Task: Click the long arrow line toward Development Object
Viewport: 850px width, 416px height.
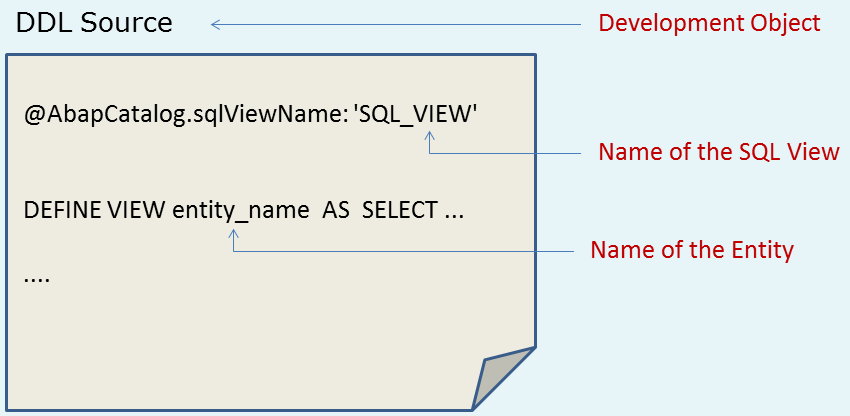Action: pos(400,24)
